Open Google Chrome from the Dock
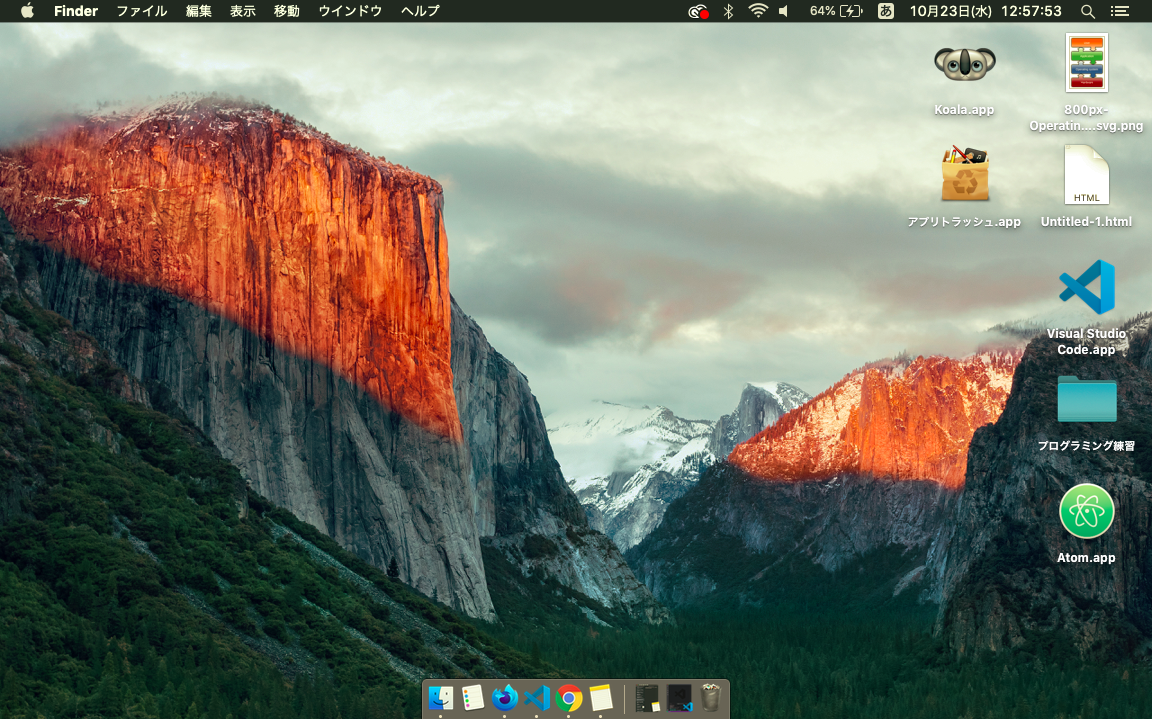 coord(569,698)
